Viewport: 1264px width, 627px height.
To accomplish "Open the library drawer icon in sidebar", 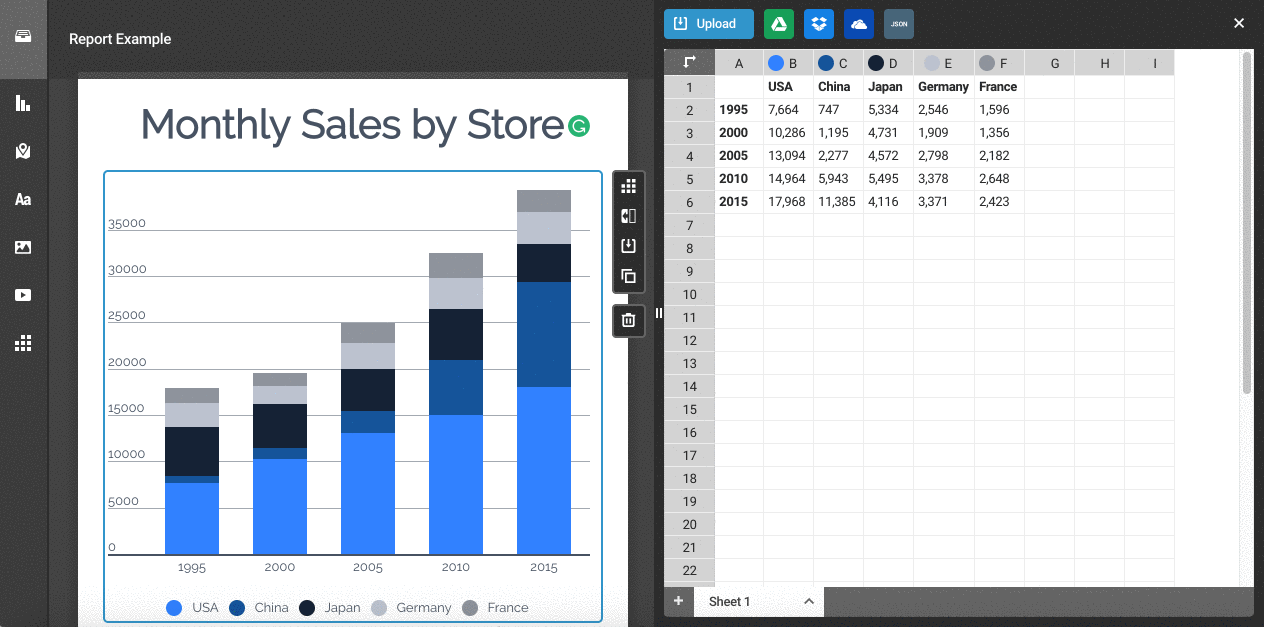I will point(23,37).
